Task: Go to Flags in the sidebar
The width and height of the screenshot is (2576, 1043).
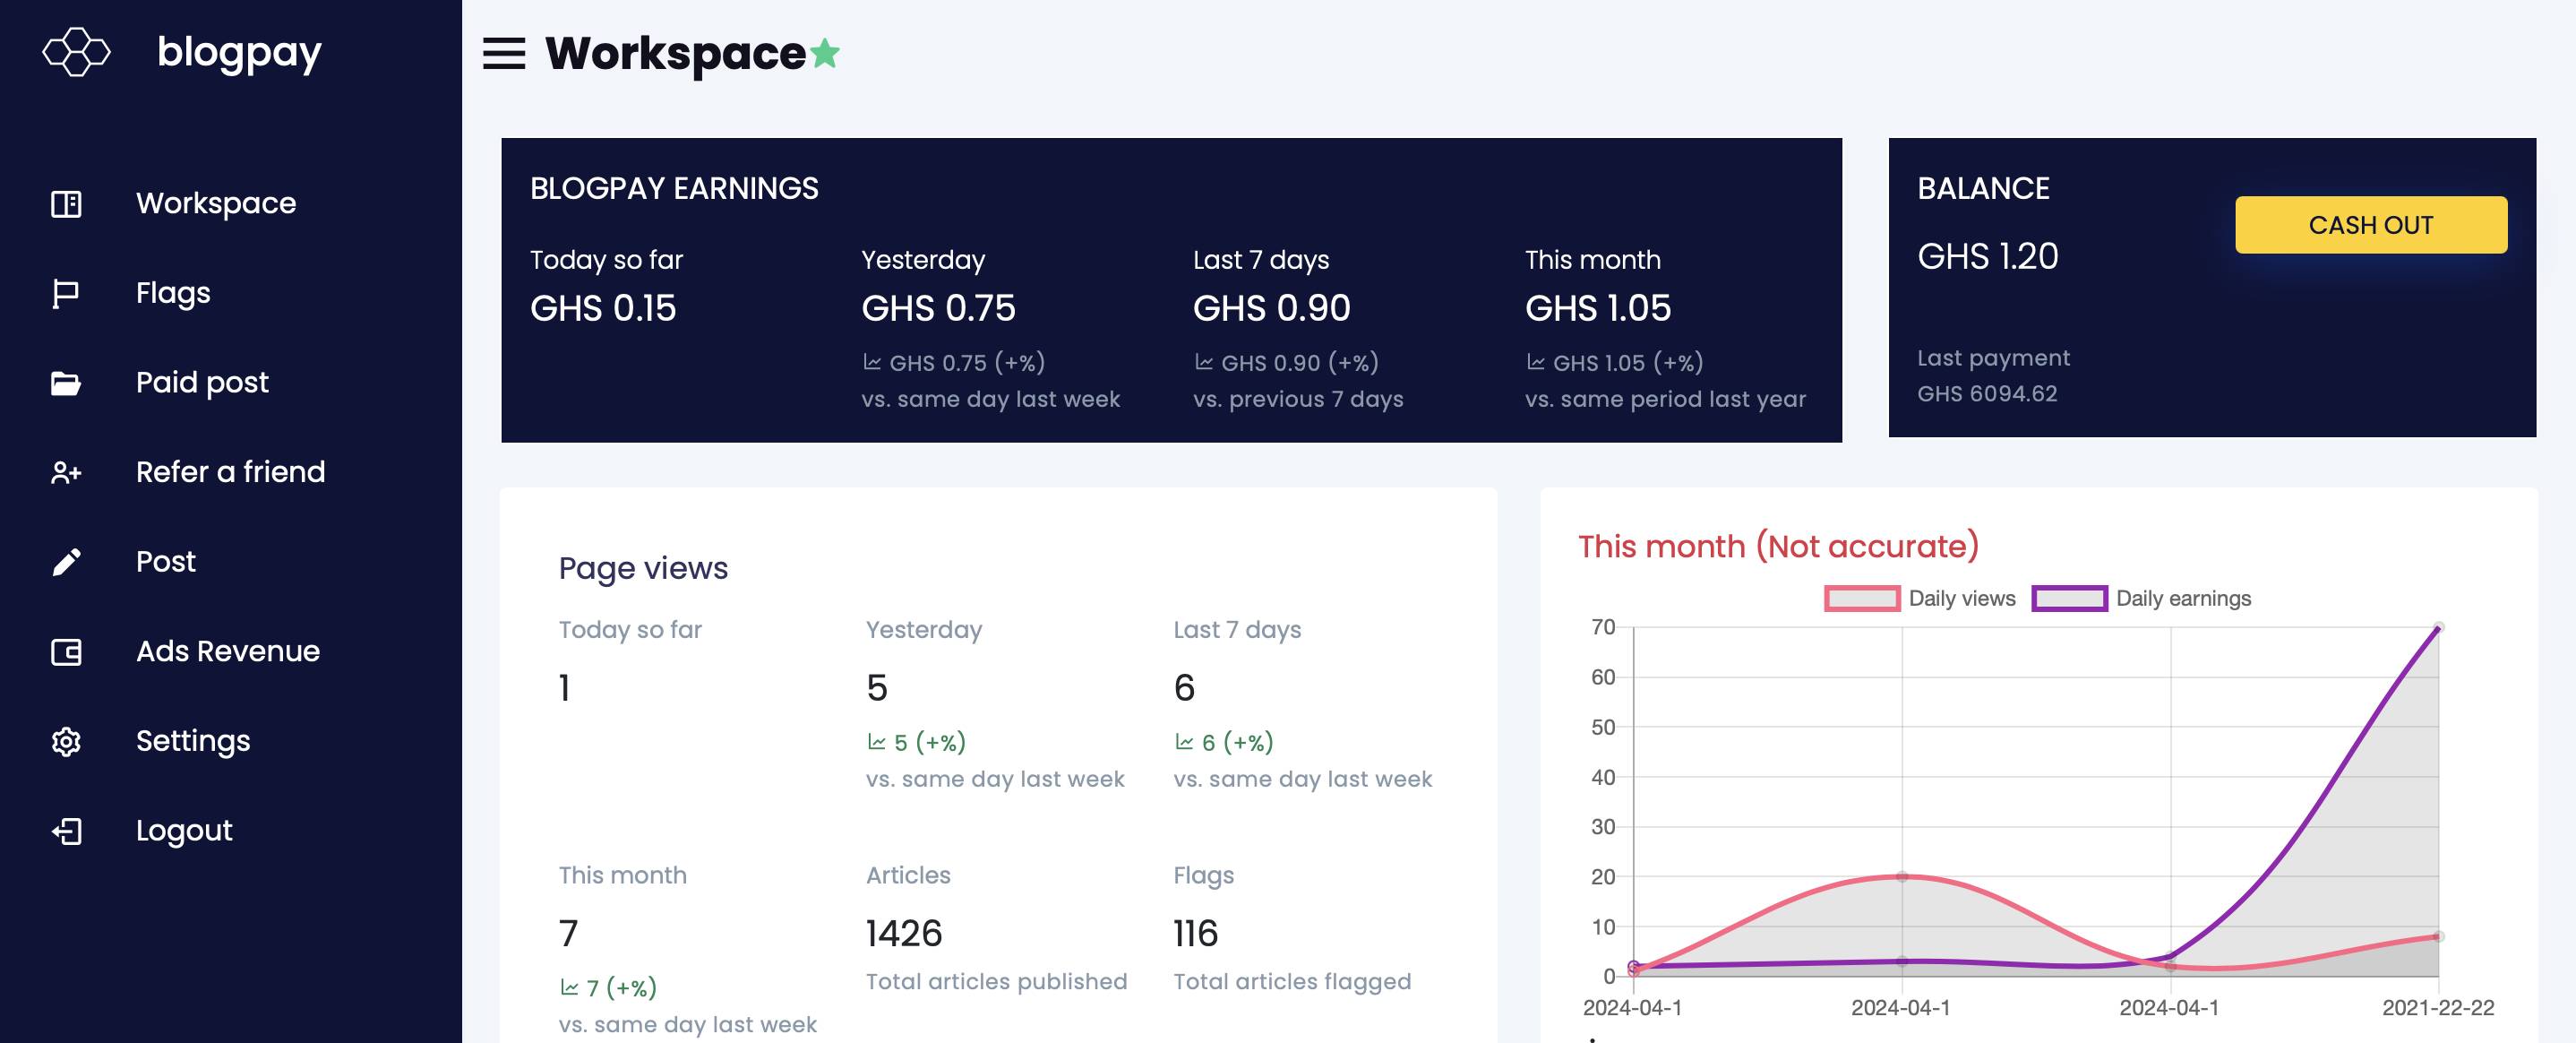Action: point(173,293)
